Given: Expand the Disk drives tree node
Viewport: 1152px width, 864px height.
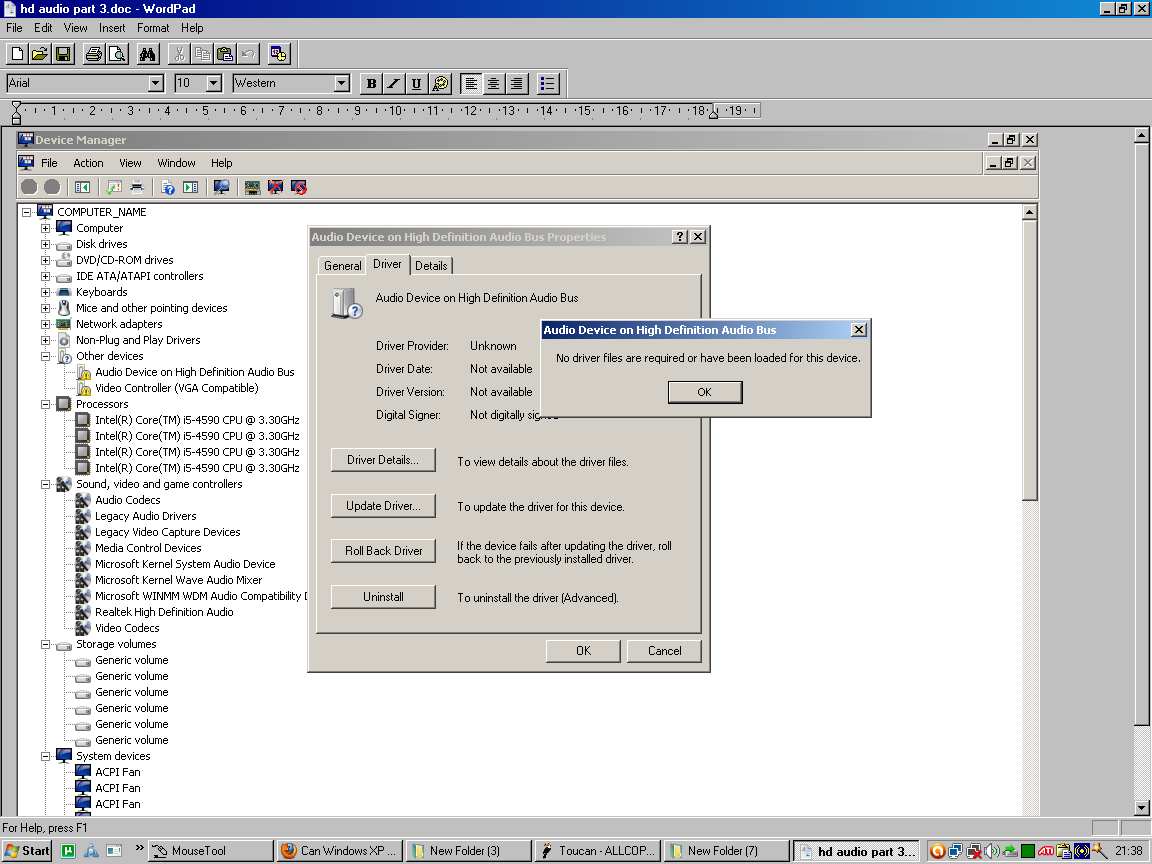Looking at the screenshot, I should pos(46,244).
